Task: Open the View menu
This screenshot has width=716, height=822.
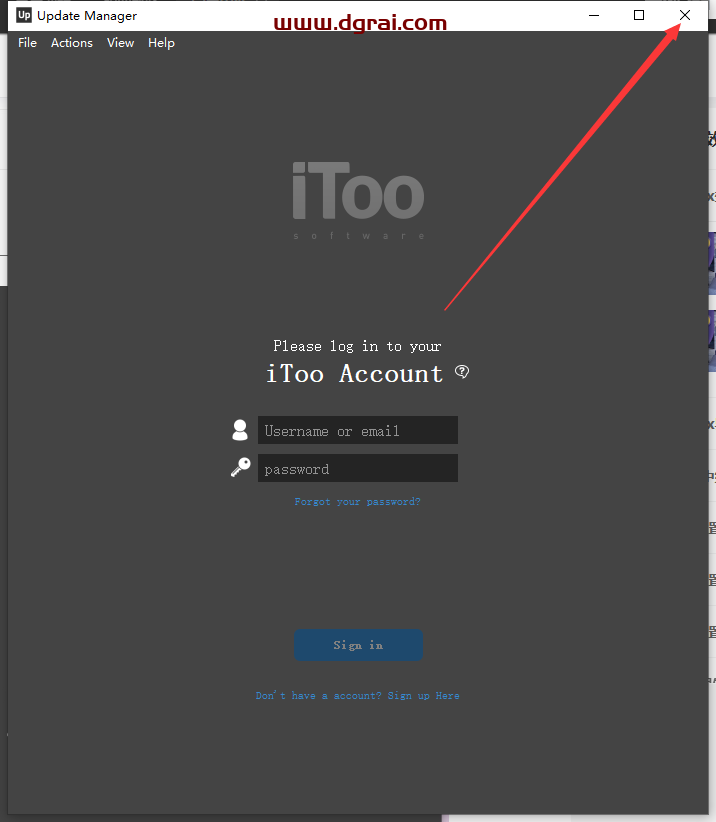Action: coord(121,43)
